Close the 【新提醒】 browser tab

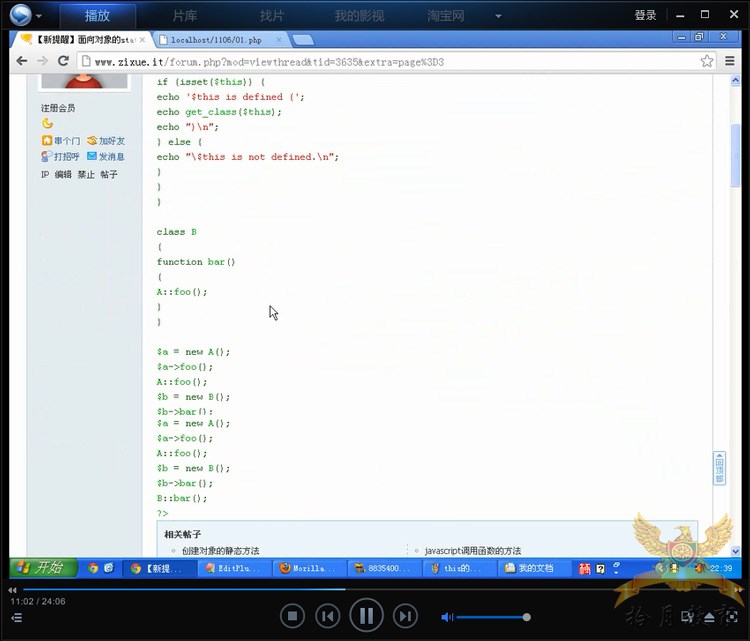[x=142, y=40]
